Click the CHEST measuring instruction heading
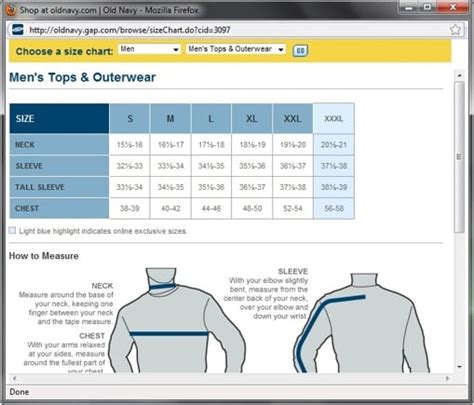The width and height of the screenshot is (474, 405). pyautogui.click(x=92, y=336)
